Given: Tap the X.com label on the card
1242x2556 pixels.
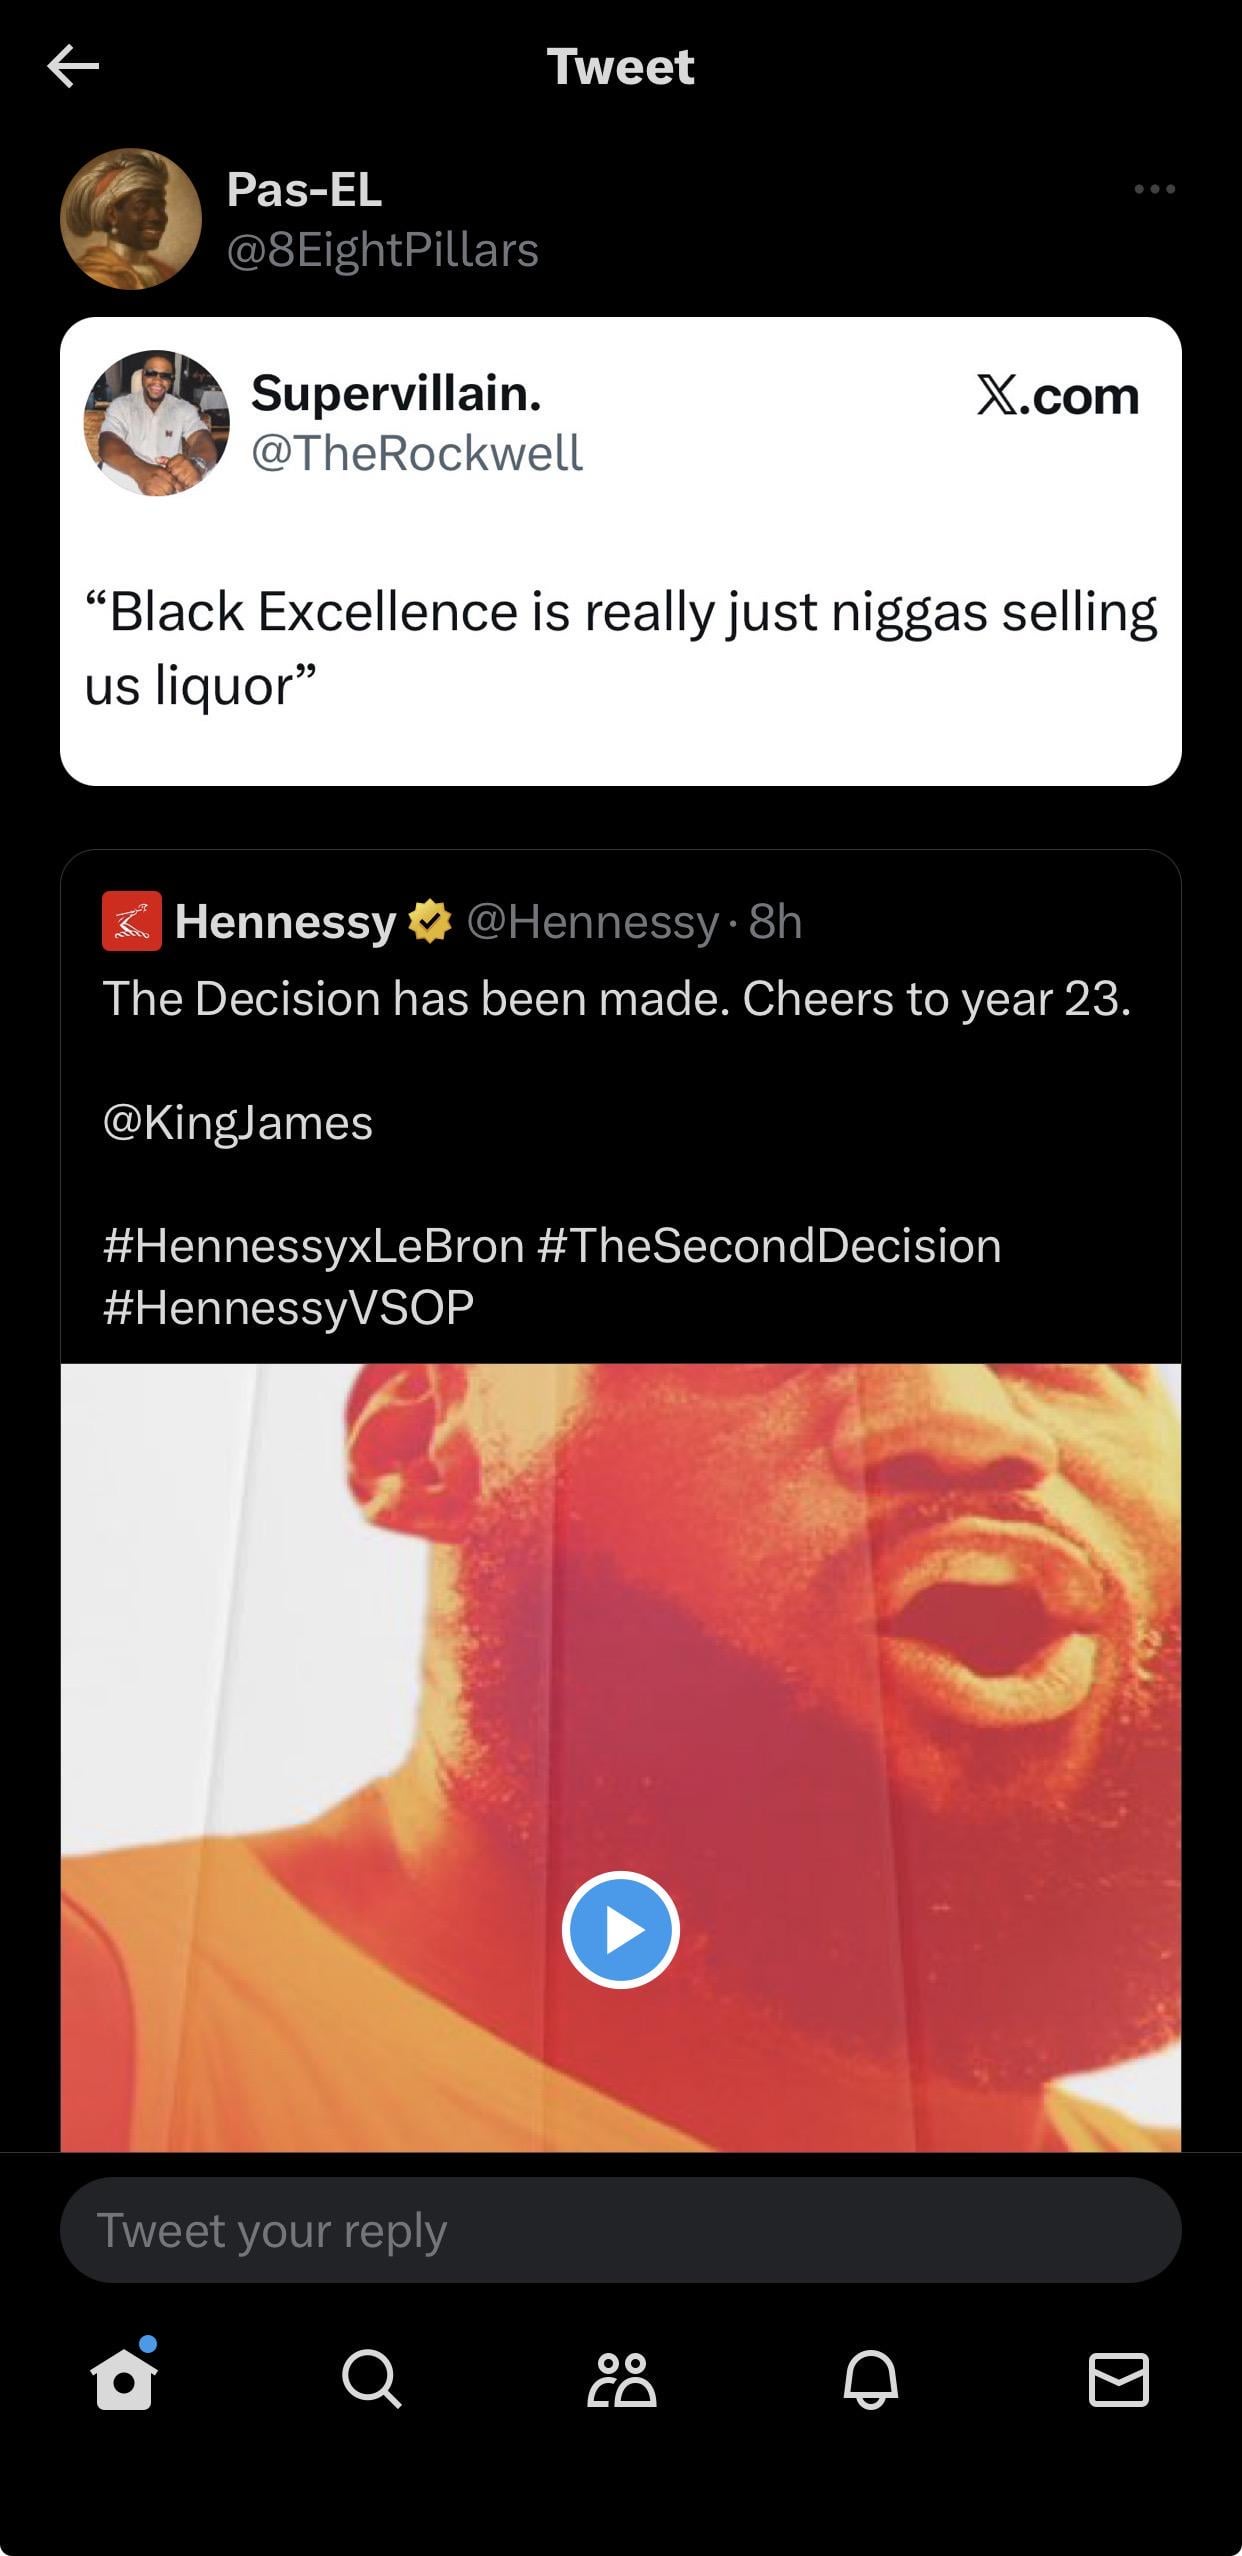Looking at the screenshot, I should coord(1058,396).
